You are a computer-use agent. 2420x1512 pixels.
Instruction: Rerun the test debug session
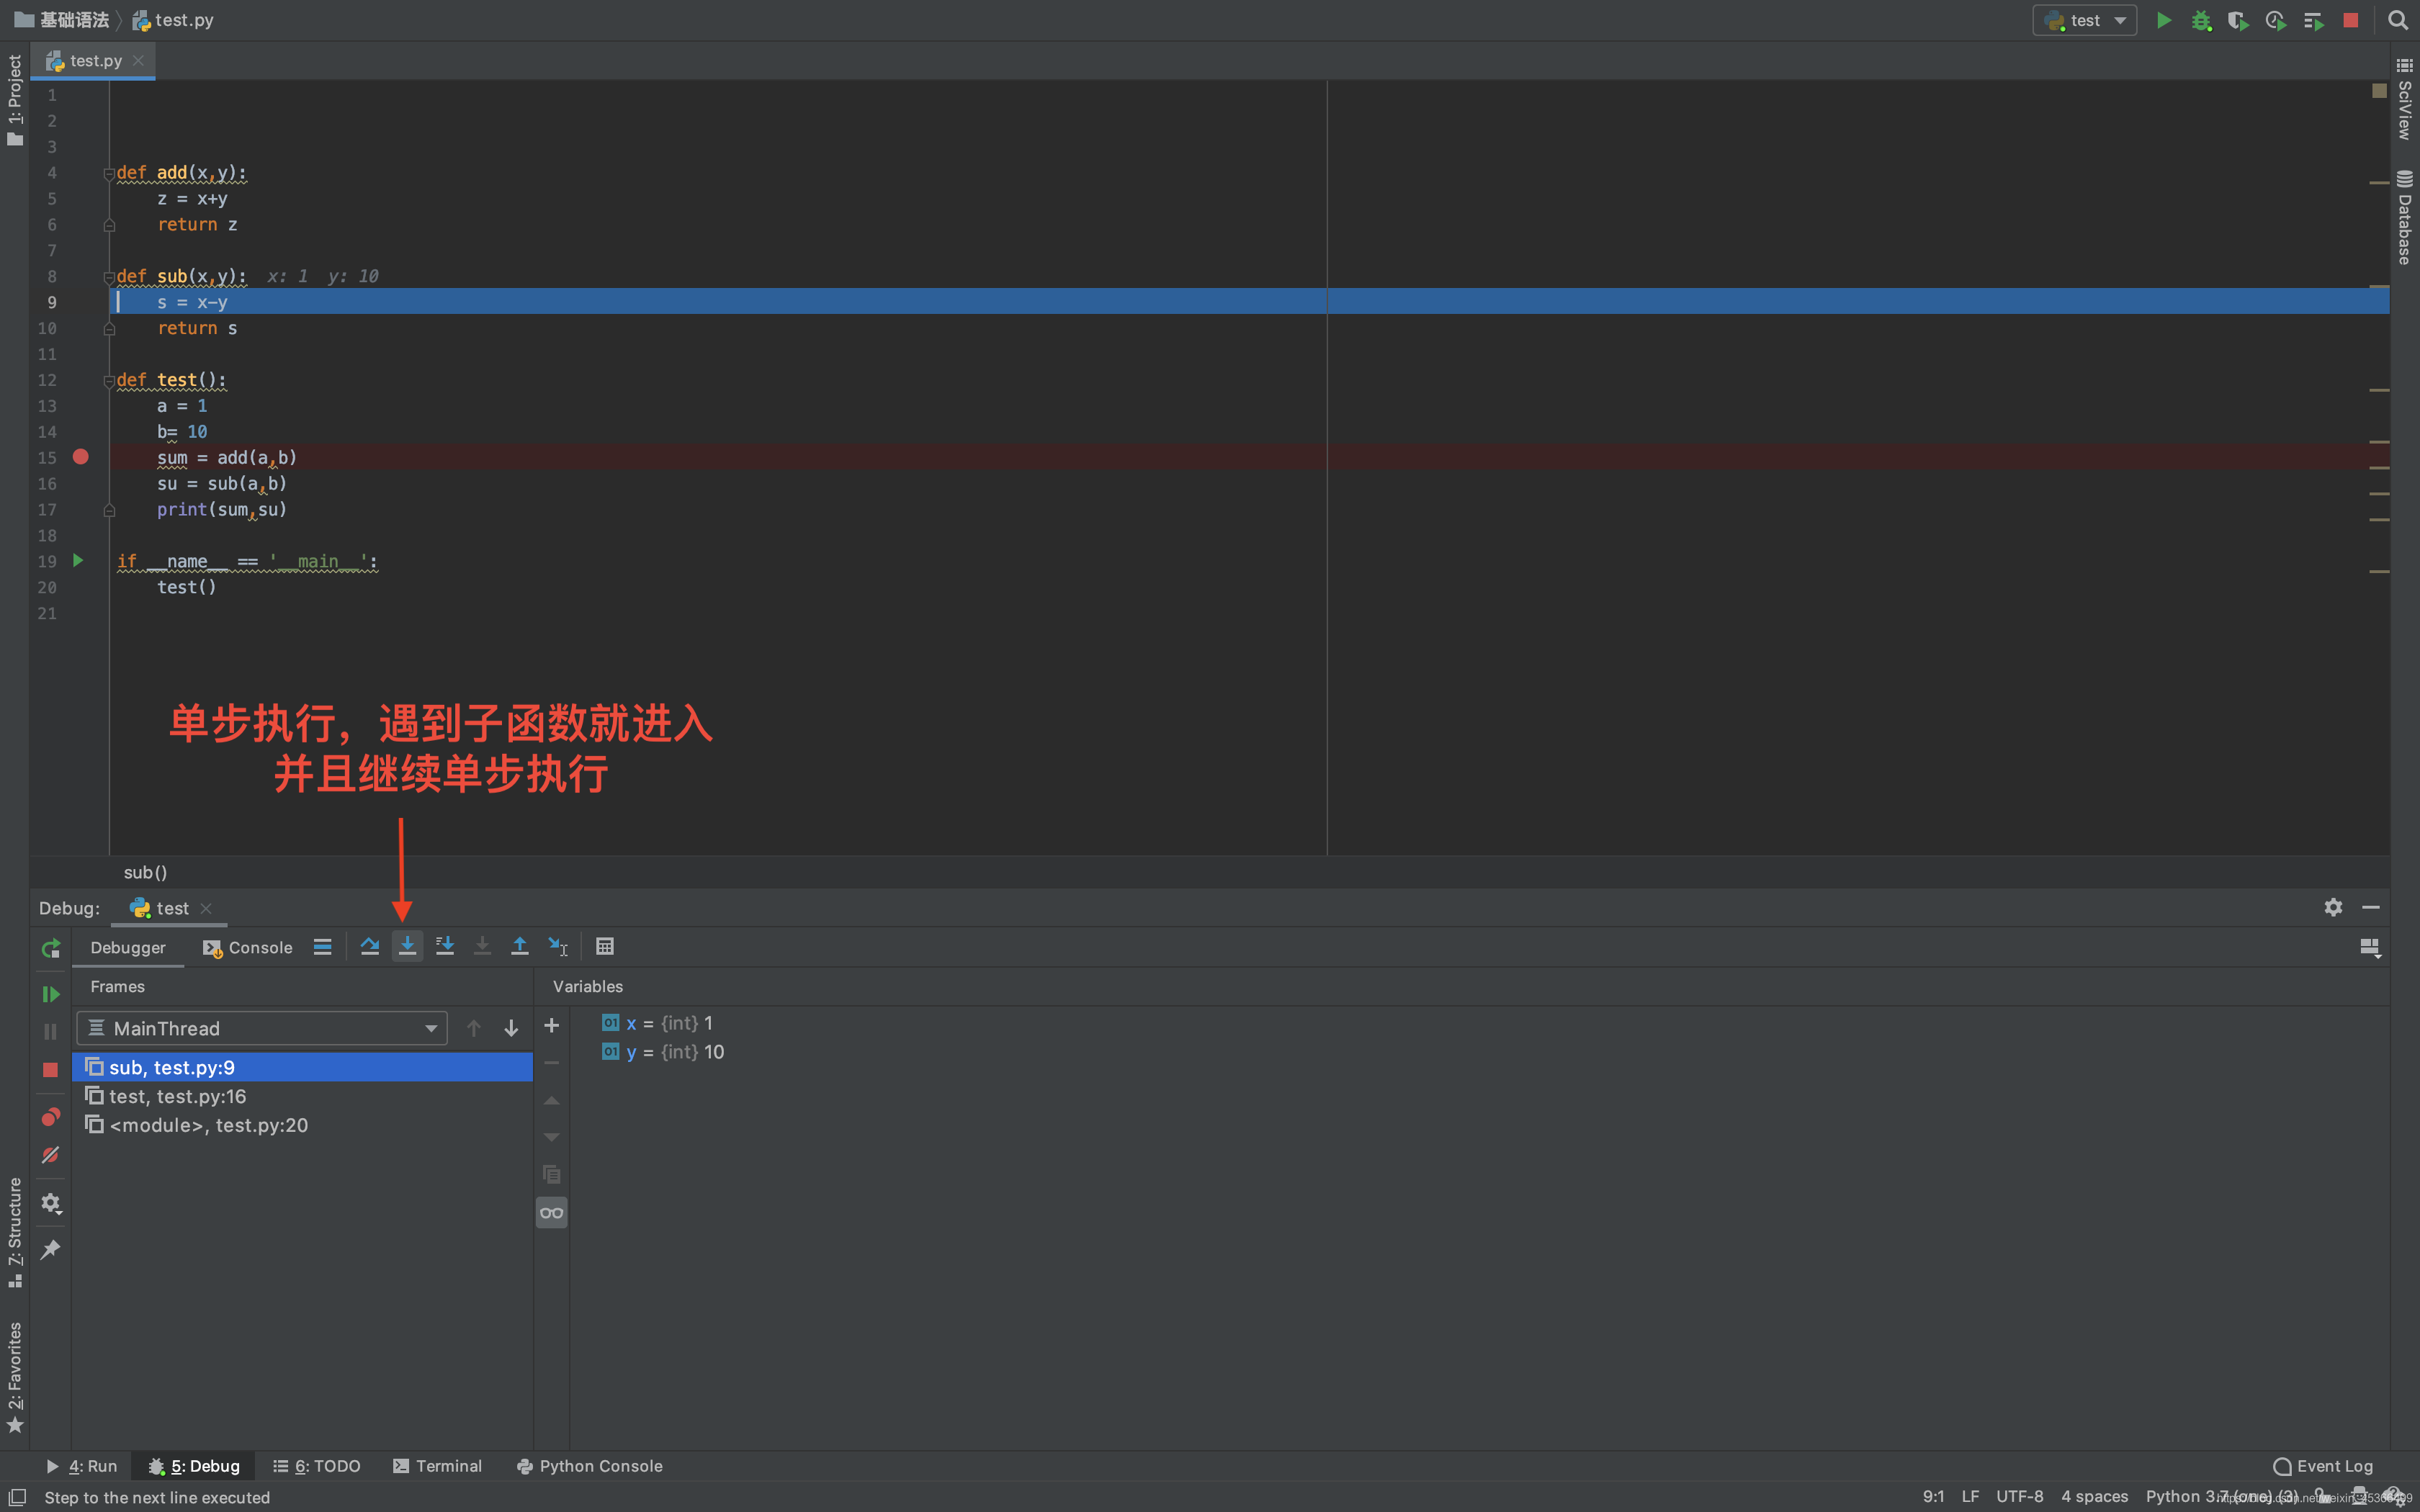pos(50,948)
